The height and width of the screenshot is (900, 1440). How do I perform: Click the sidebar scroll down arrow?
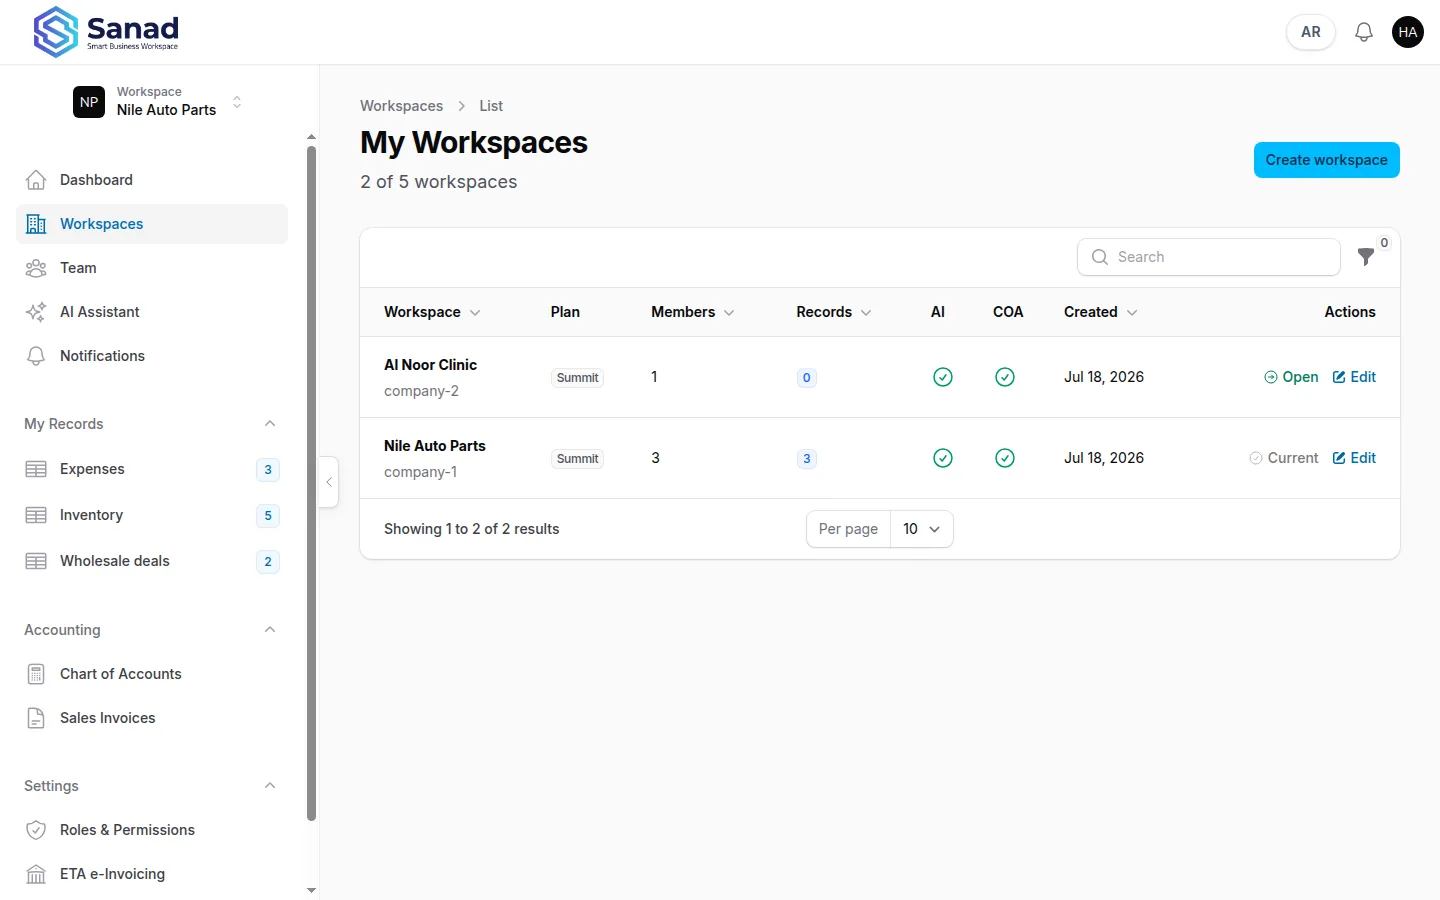click(311, 890)
